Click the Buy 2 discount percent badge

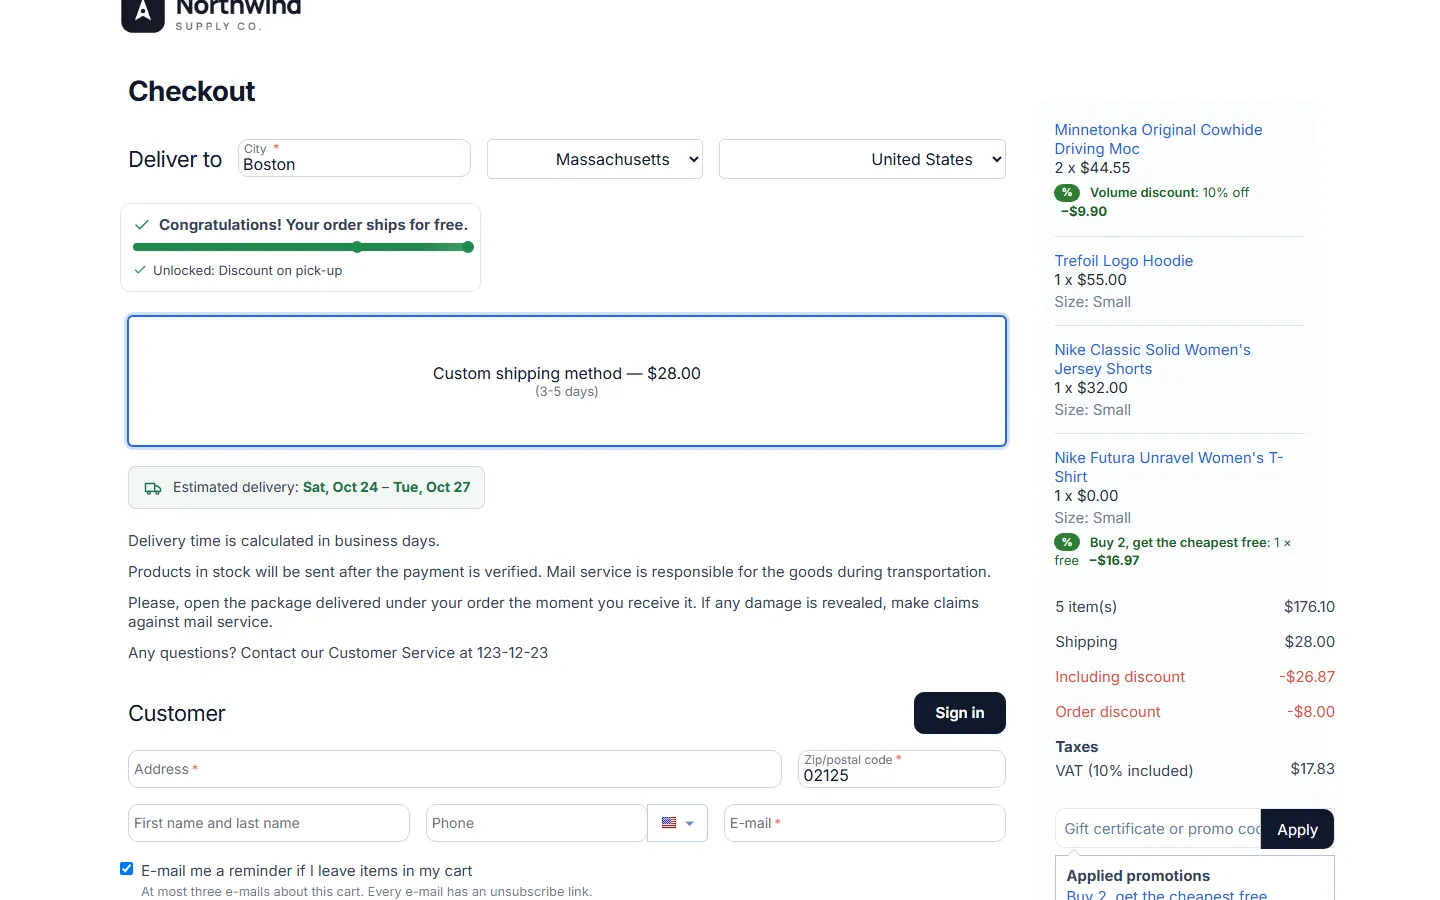(x=1067, y=542)
